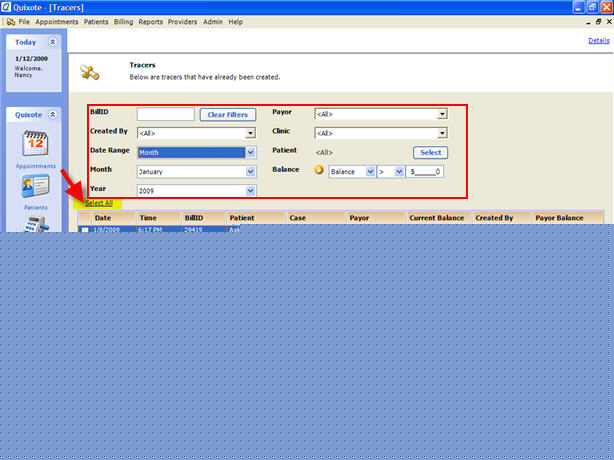The width and height of the screenshot is (614, 460).
Task: Sort by the Time column header
Action: 159,218
